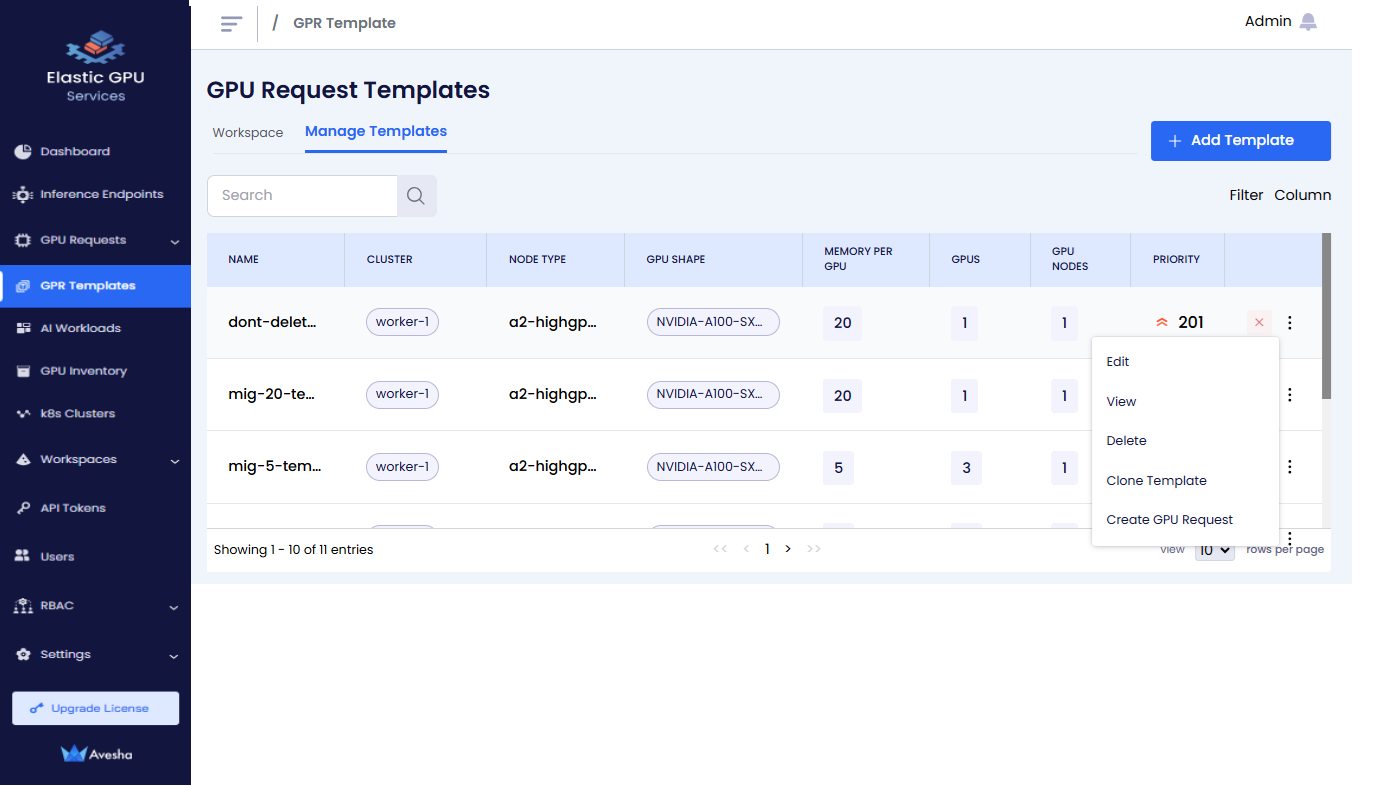Open the rows per page dropdown
The width and height of the screenshot is (1375, 786).
pyautogui.click(x=1214, y=550)
